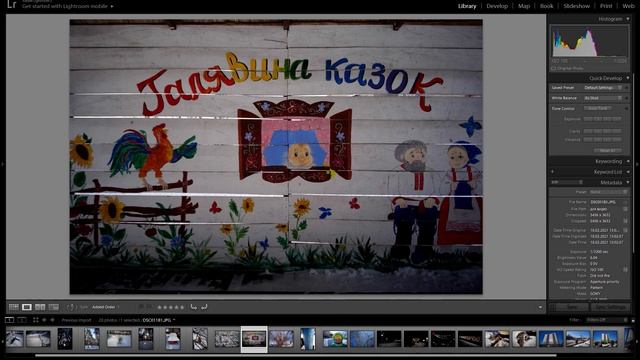Rotate photo right (clockwise)

(204, 307)
